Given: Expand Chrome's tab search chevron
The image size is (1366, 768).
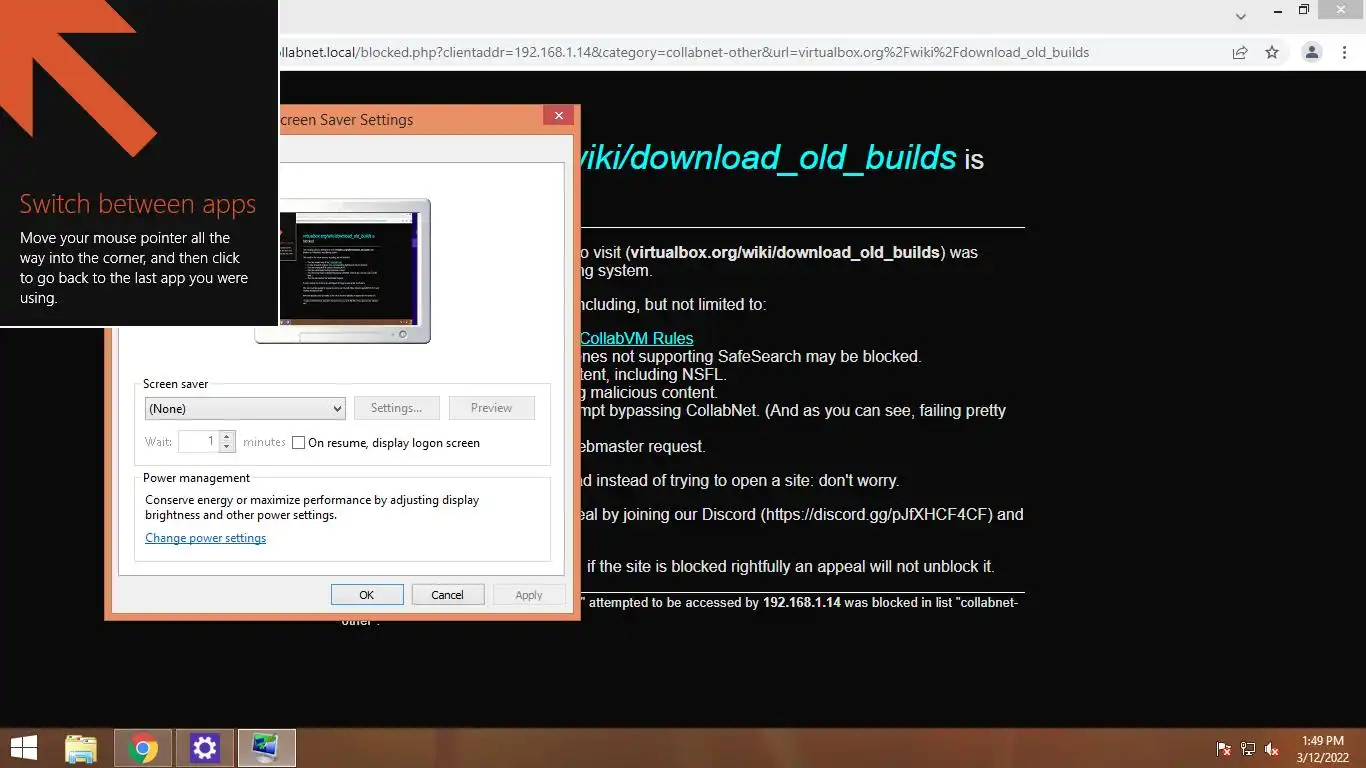Looking at the screenshot, I should pos(1241,16).
